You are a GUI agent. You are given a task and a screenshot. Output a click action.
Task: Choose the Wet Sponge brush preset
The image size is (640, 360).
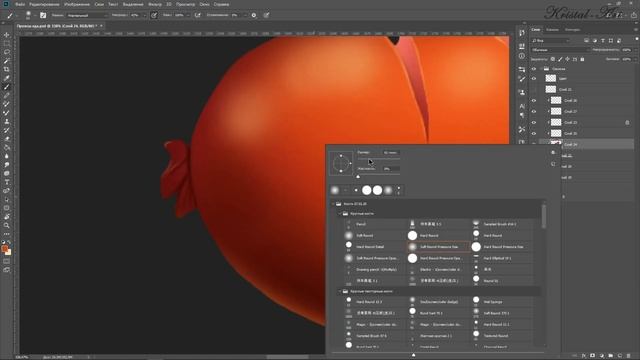click(503, 302)
